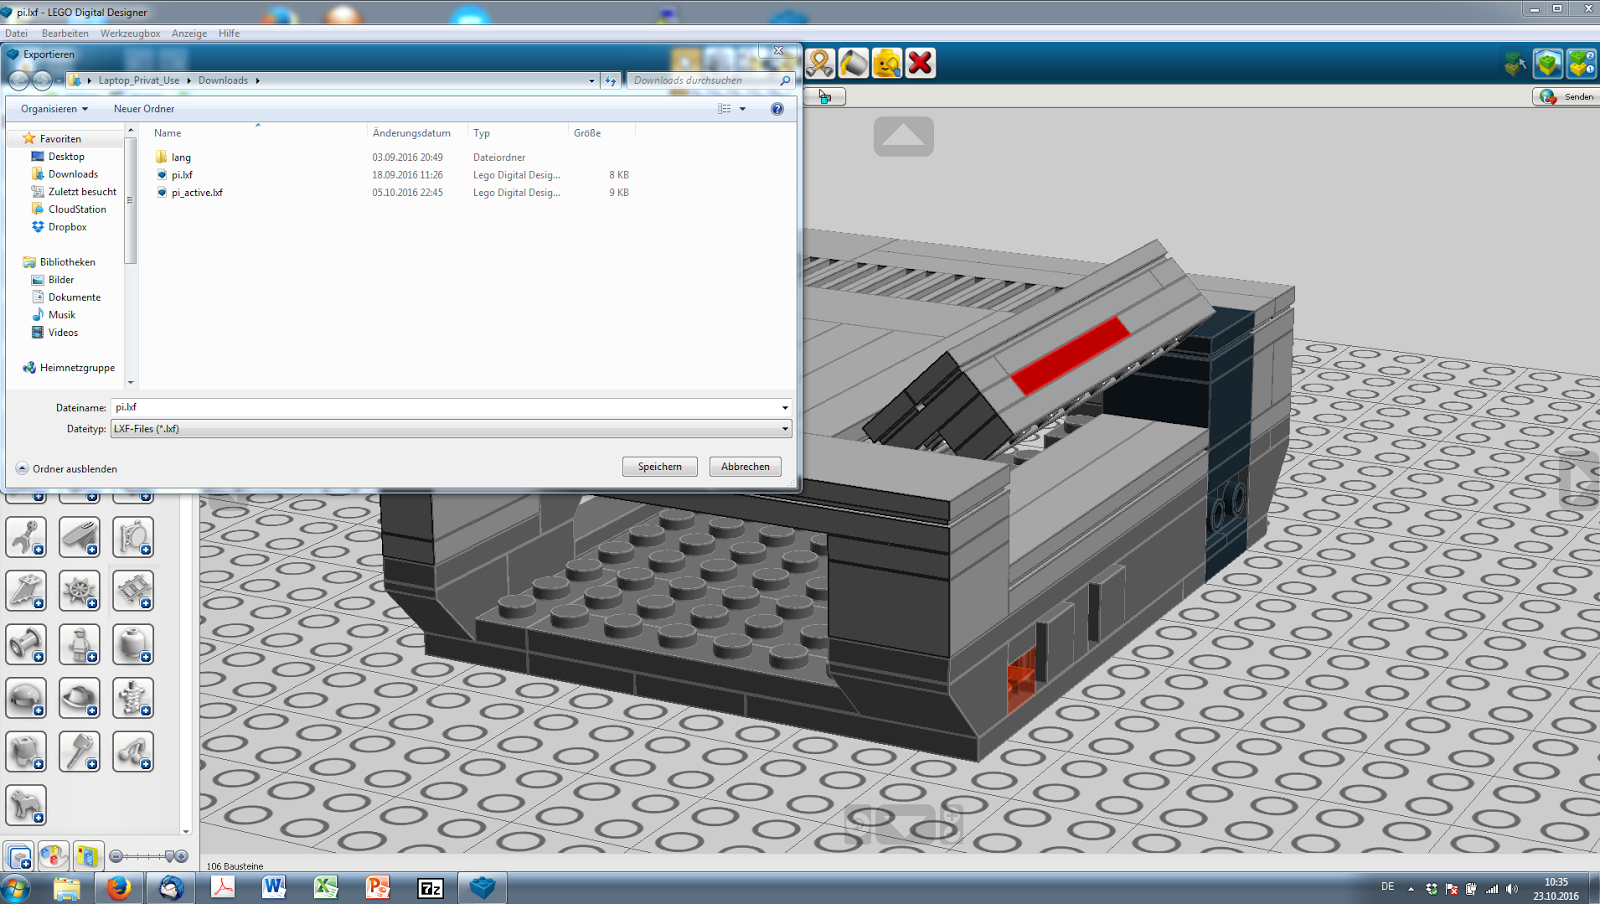Open the minifig head brick category
This screenshot has width=1600, height=904.
pos(133,645)
